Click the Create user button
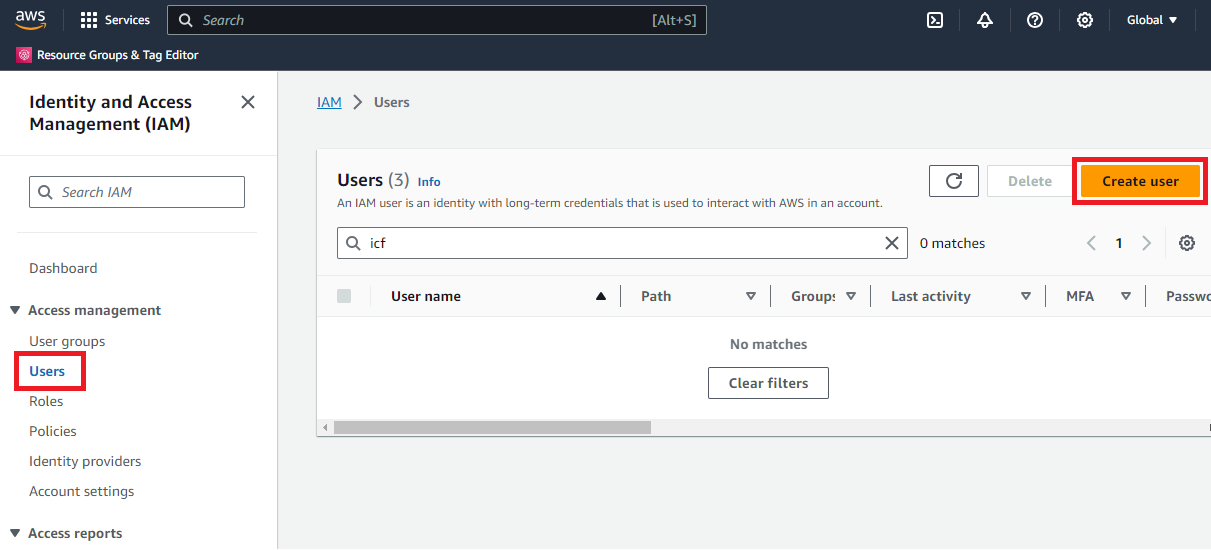 point(1140,181)
